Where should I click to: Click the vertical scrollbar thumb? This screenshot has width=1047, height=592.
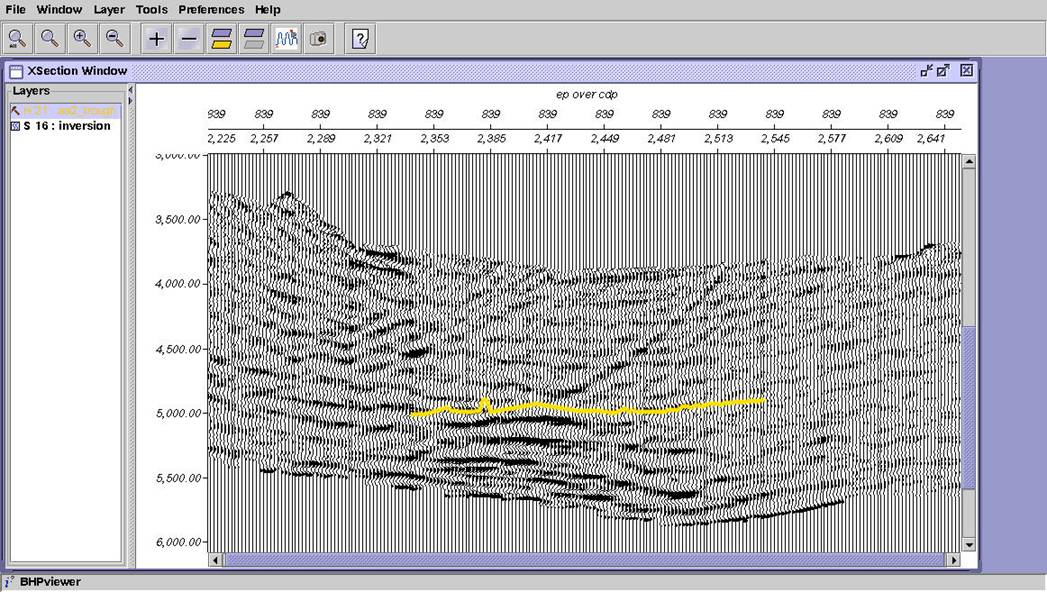969,408
